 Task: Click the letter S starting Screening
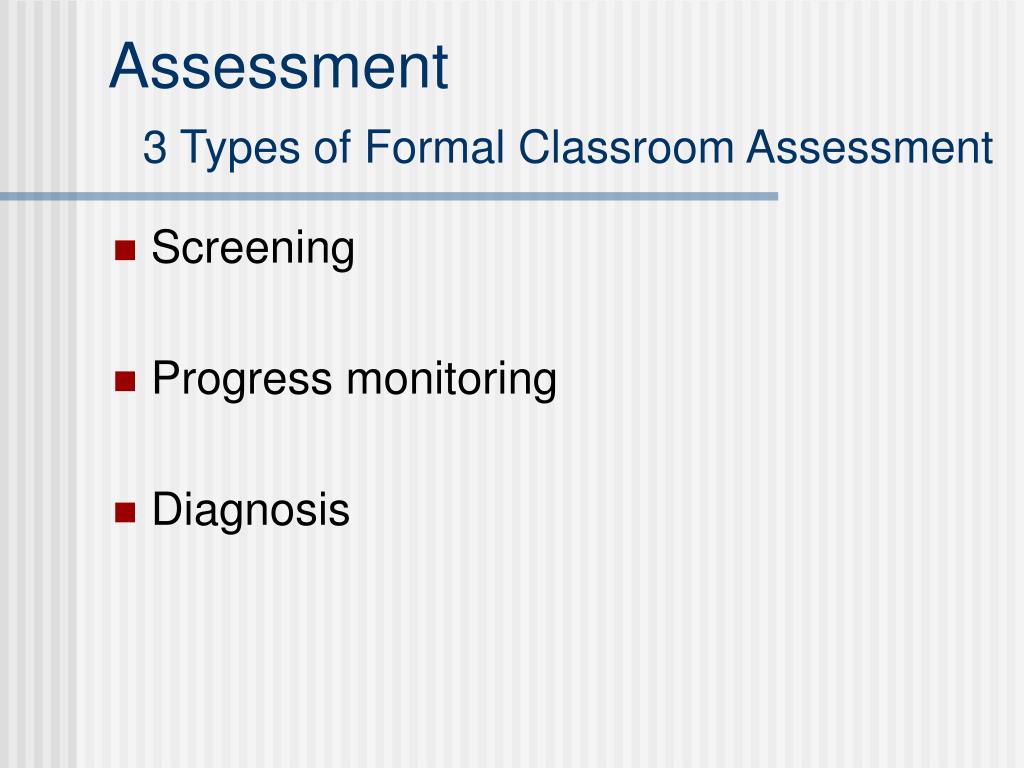pyautogui.click(x=165, y=246)
